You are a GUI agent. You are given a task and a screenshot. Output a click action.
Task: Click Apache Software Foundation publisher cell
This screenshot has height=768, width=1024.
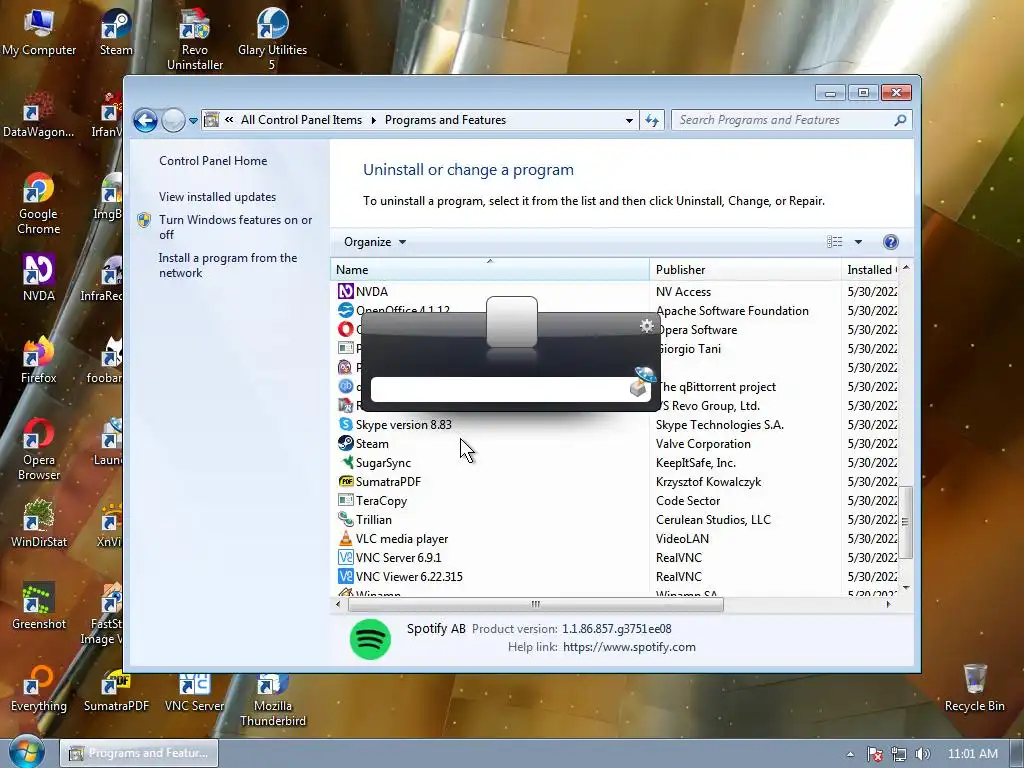pyautogui.click(x=732, y=311)
